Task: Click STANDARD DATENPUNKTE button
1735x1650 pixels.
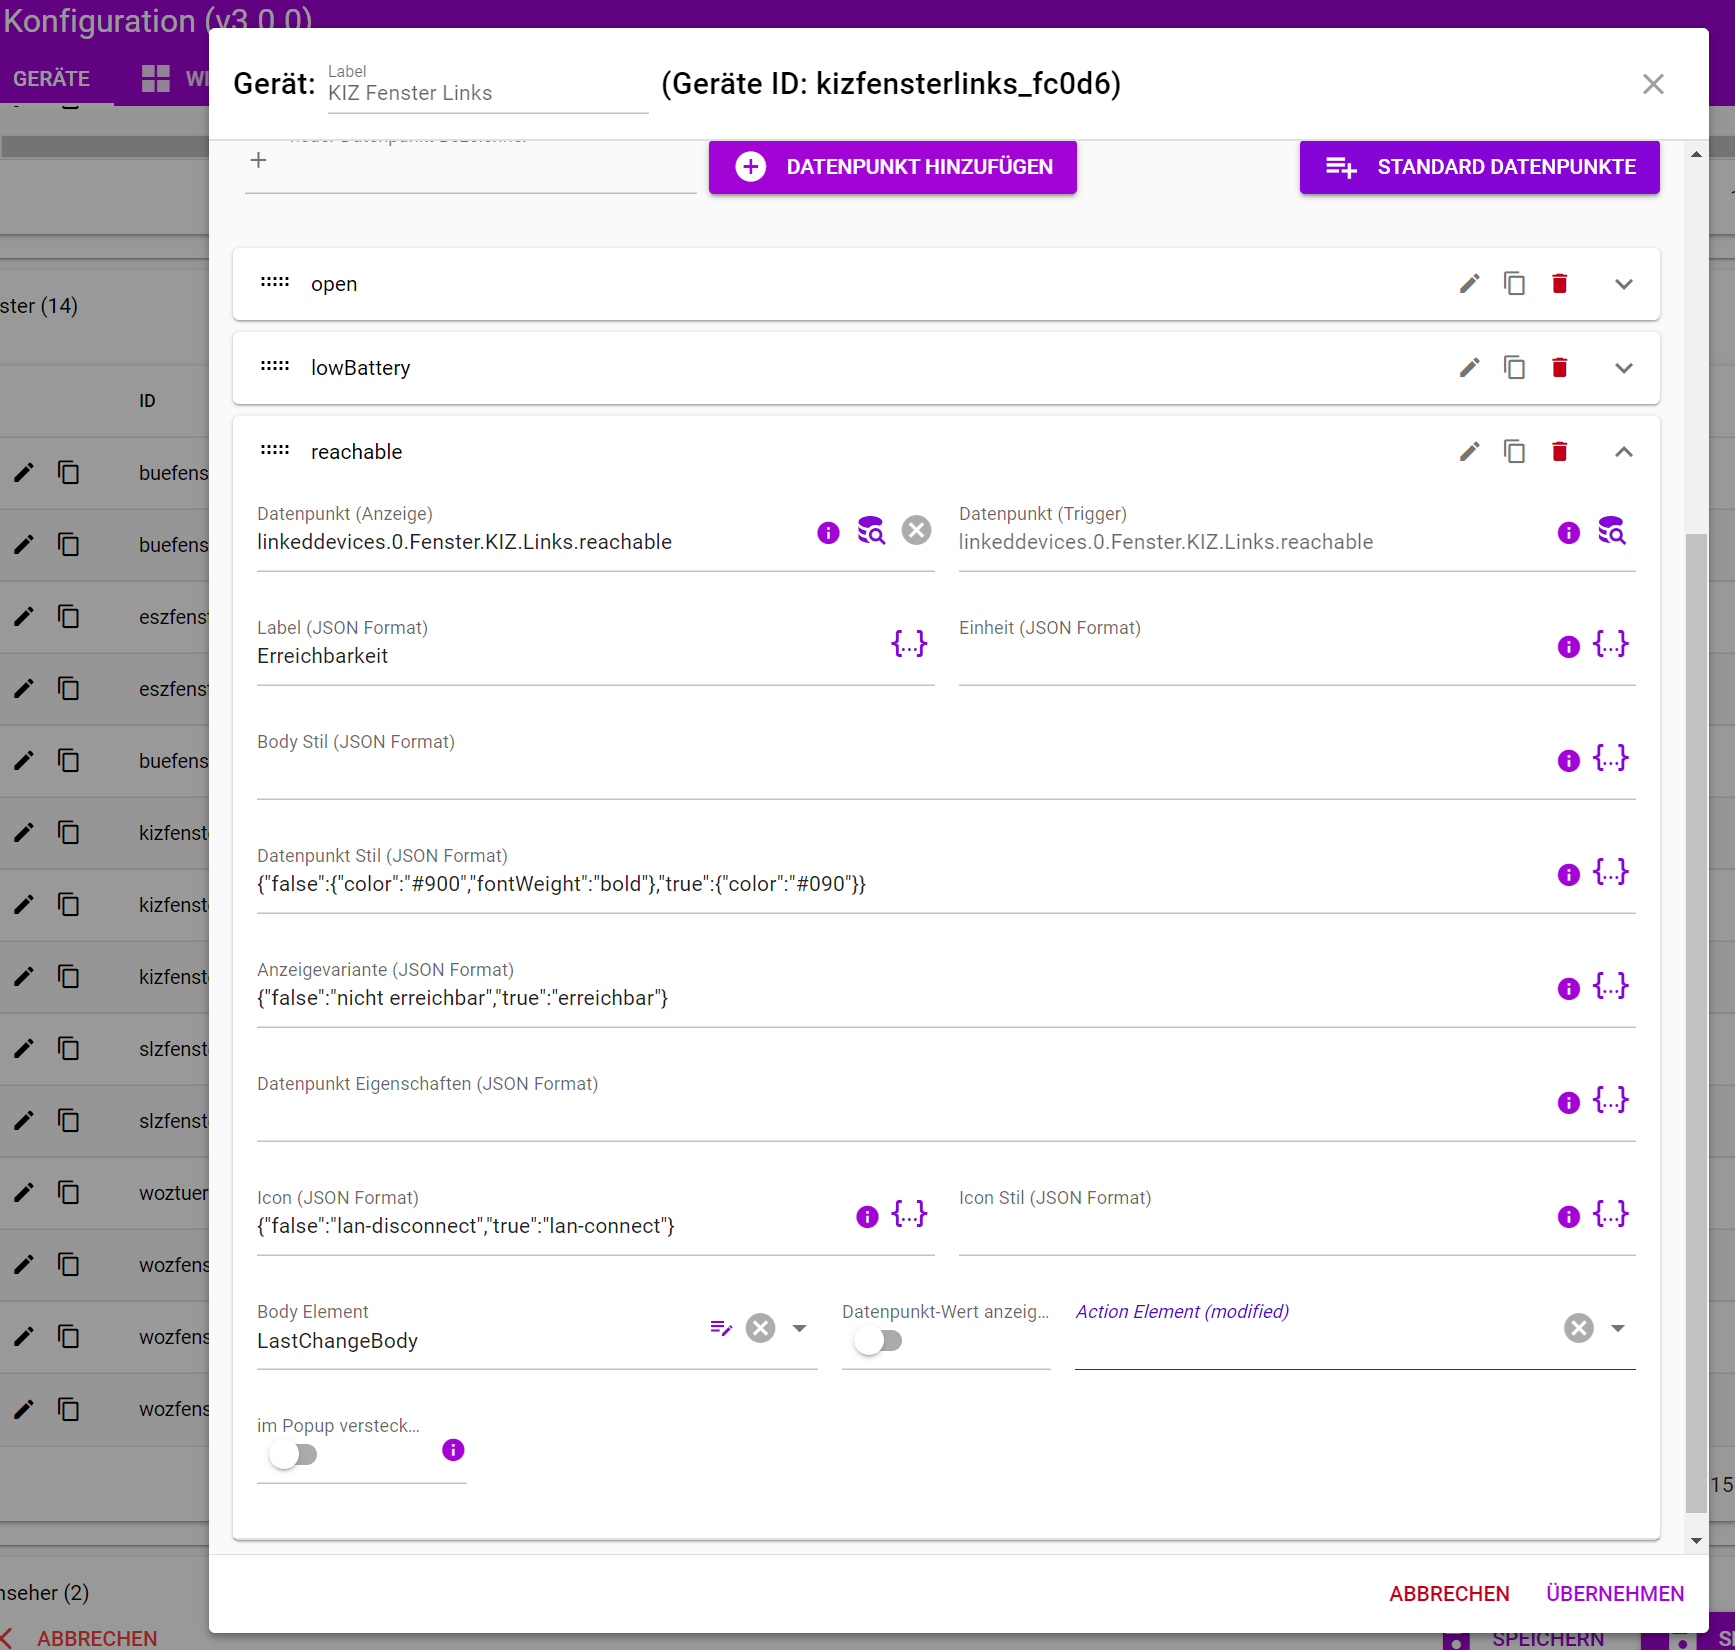Action: [1480, 167]
